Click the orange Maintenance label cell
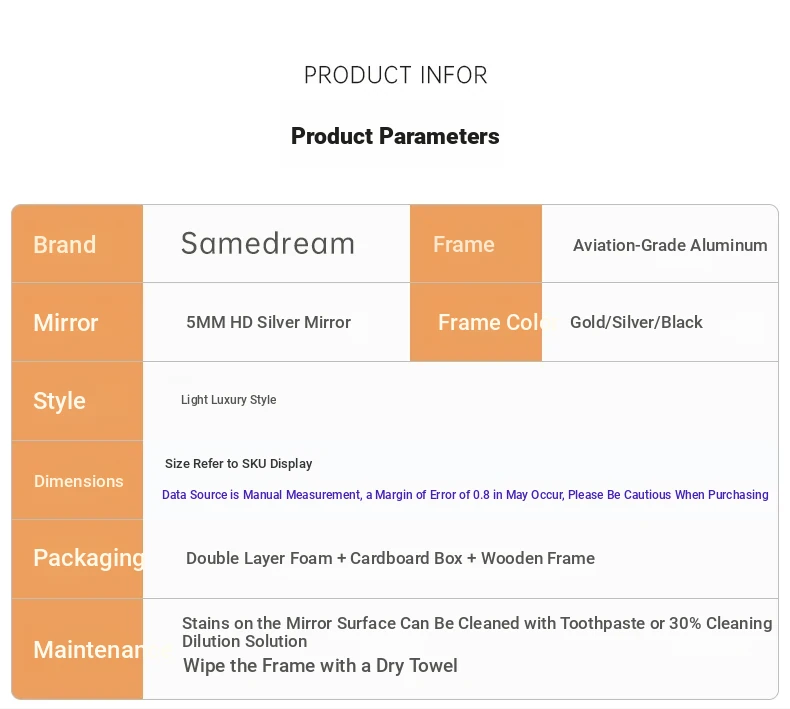The width and height of the screenshot is (790, 709). click(77, 649)
